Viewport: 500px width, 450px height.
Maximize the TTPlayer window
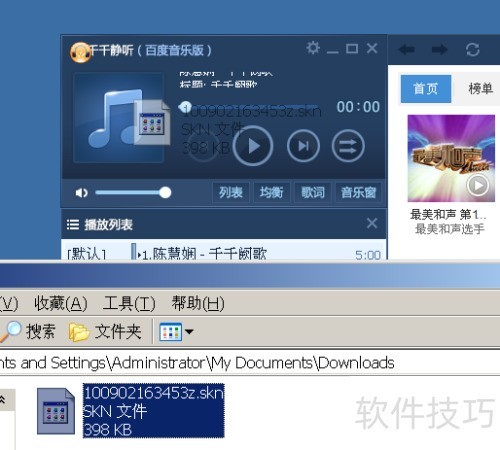click(352, 49)
